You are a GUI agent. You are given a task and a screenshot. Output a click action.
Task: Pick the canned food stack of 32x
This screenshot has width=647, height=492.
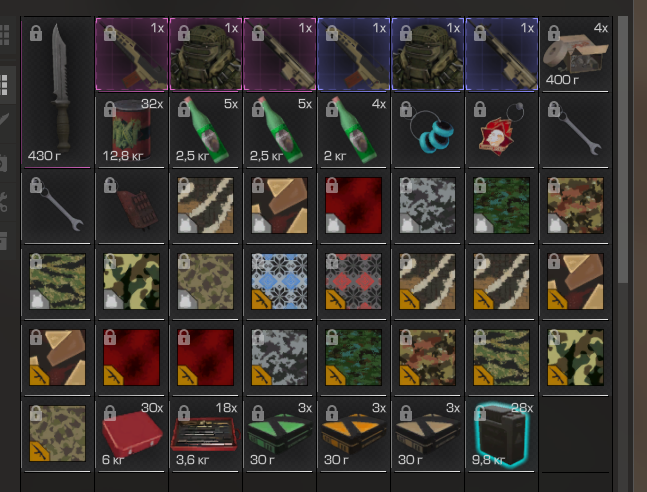point(131,130)
